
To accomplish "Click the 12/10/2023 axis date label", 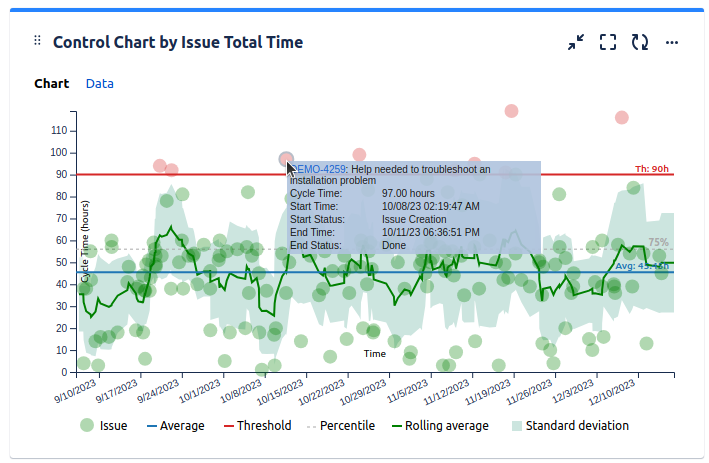I will coord(612,392).
